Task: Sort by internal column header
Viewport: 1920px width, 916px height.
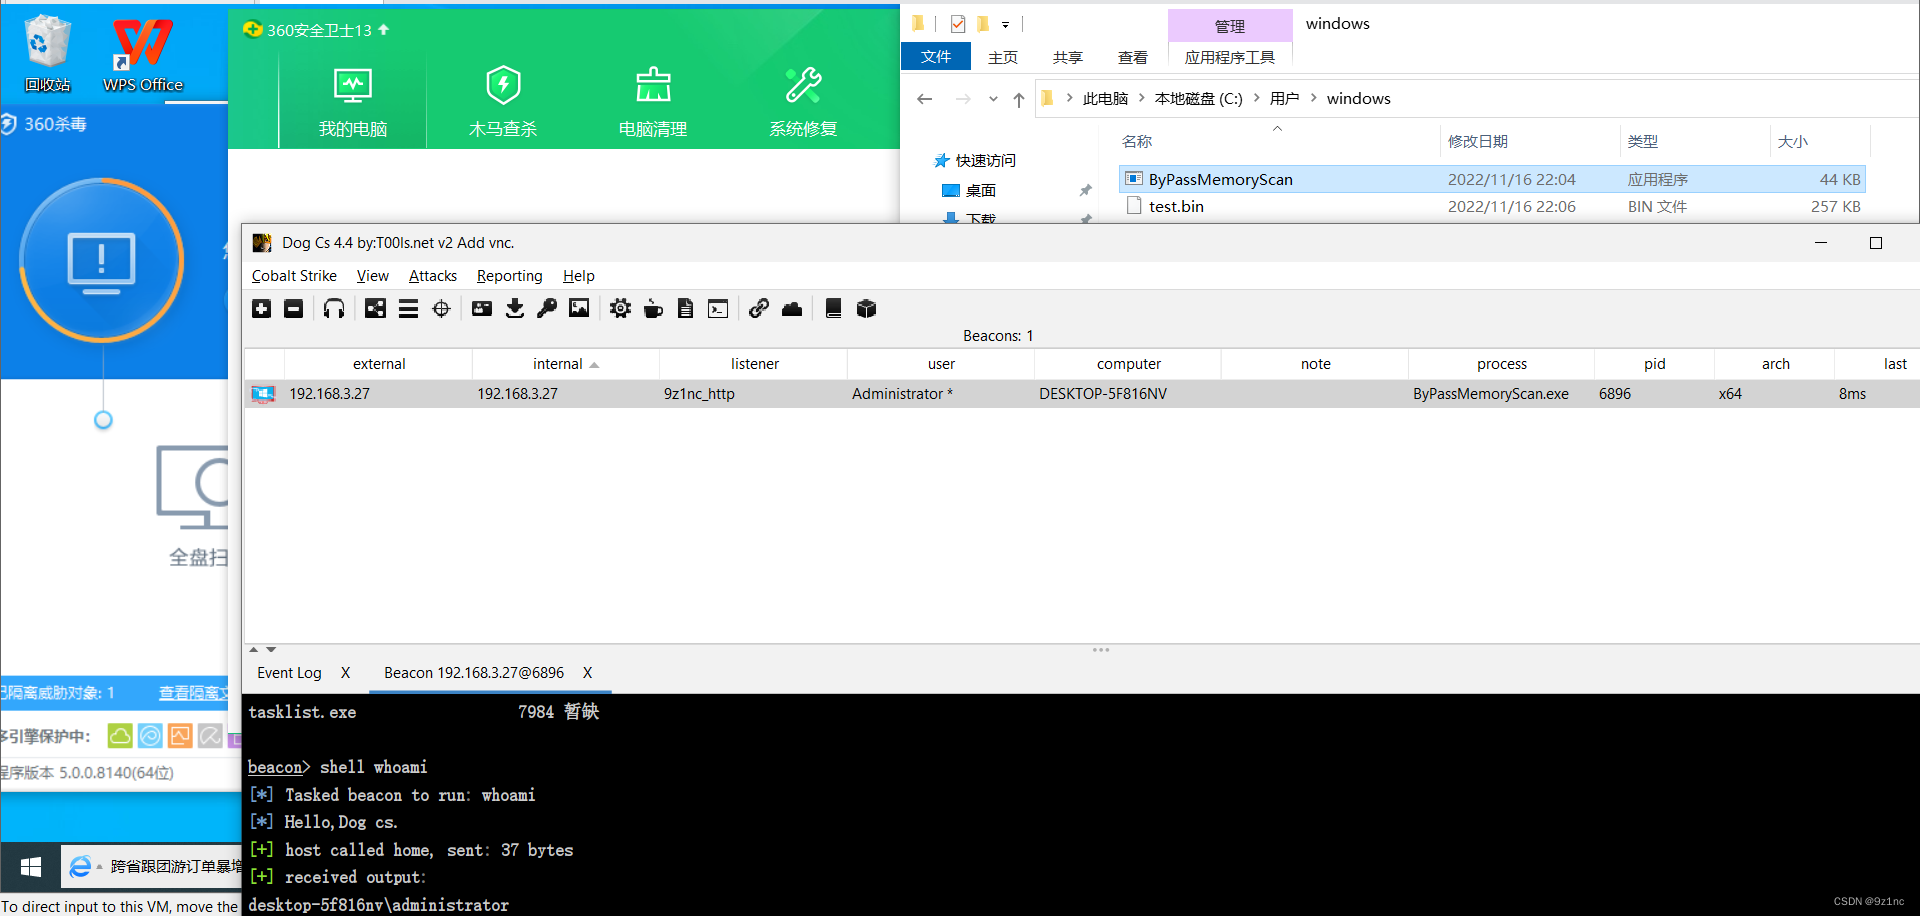Action: pyautogui.click(x=566, y=364)
